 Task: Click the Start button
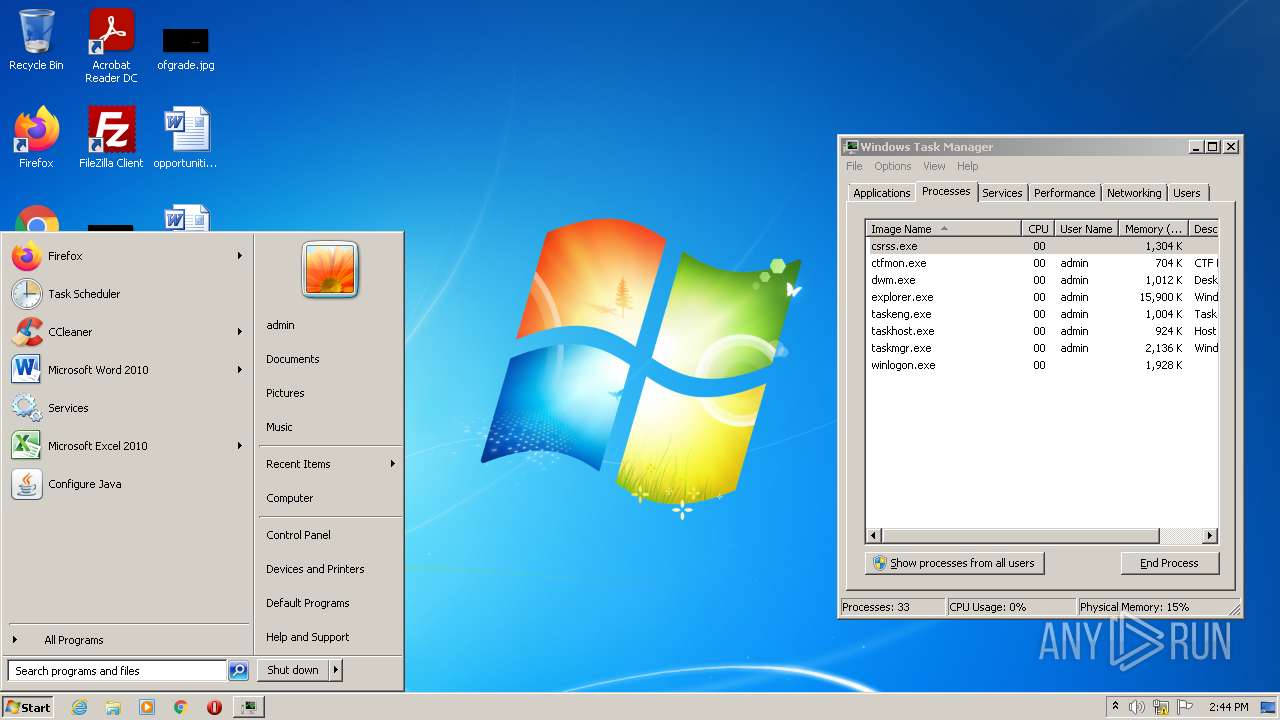[x=28, y=707]
